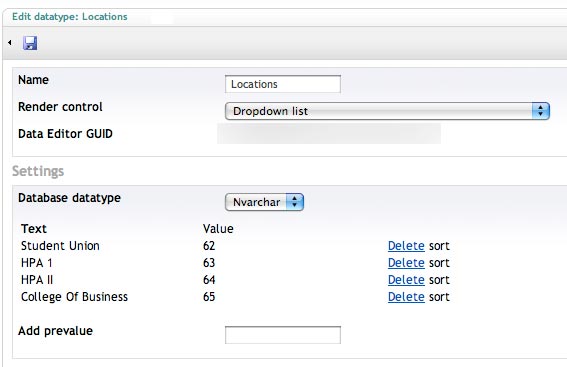The width and height of the screenshot is (567, 367).
Task: Delete the HPA 1 prevalue
Action: [x=406, y=263]
